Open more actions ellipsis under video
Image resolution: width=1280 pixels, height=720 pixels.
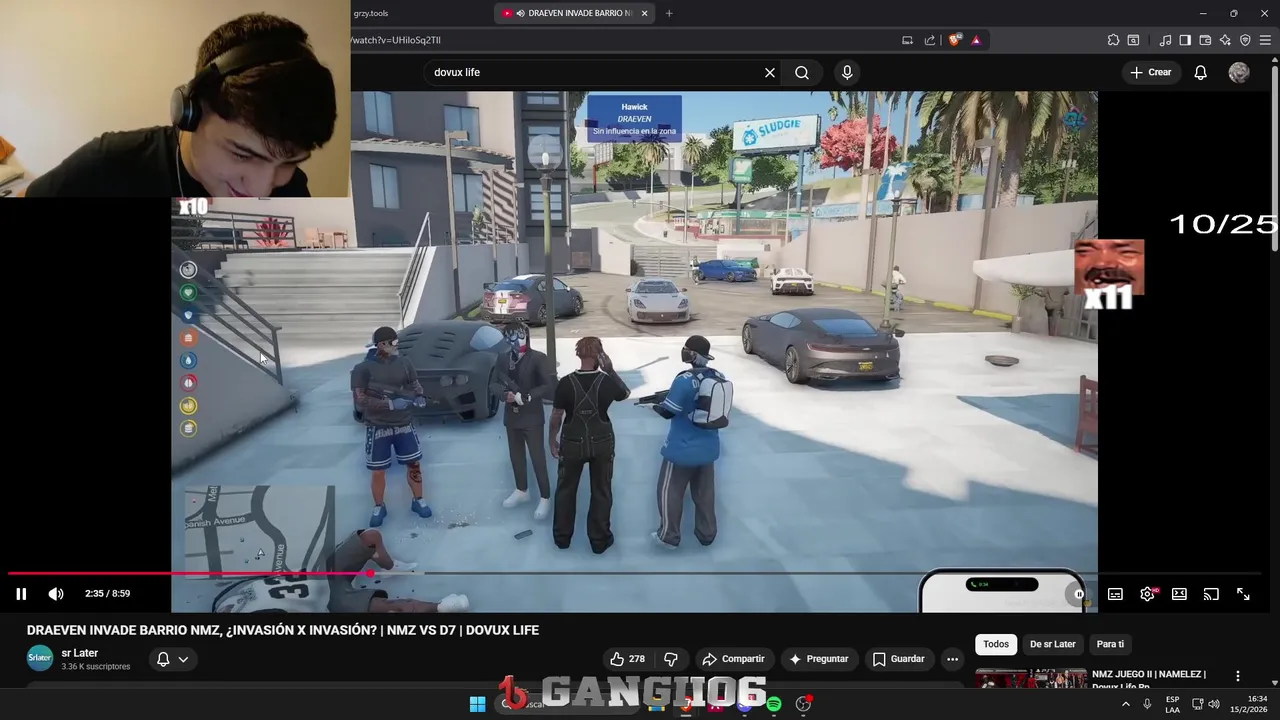coord(952,659)
